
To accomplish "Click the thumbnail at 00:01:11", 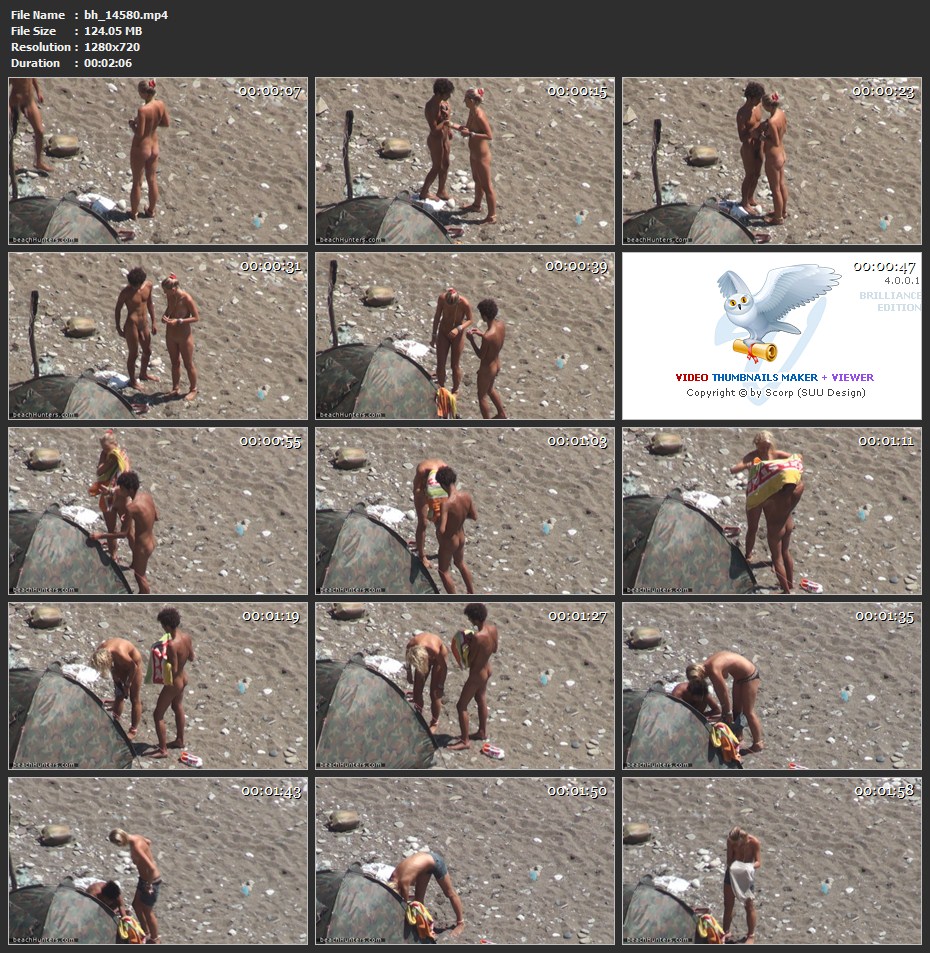I will (x=771, y=511).
